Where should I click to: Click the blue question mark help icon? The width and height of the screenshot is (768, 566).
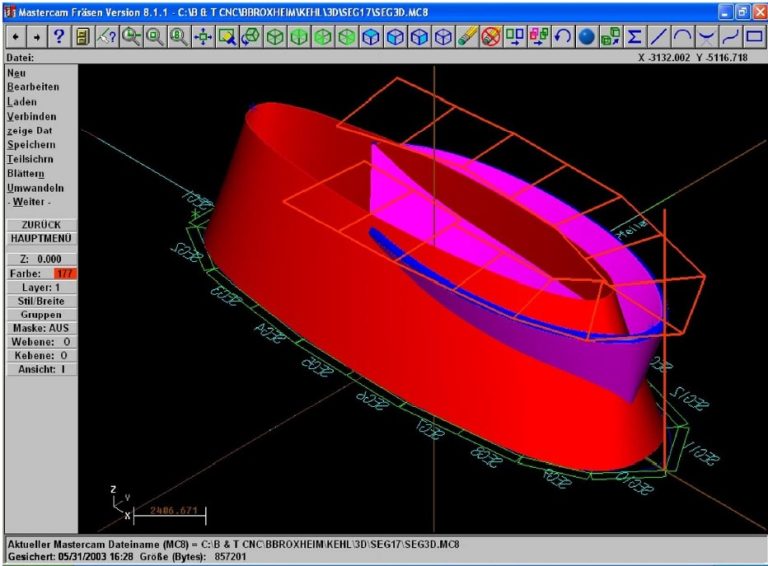[60, 36]
